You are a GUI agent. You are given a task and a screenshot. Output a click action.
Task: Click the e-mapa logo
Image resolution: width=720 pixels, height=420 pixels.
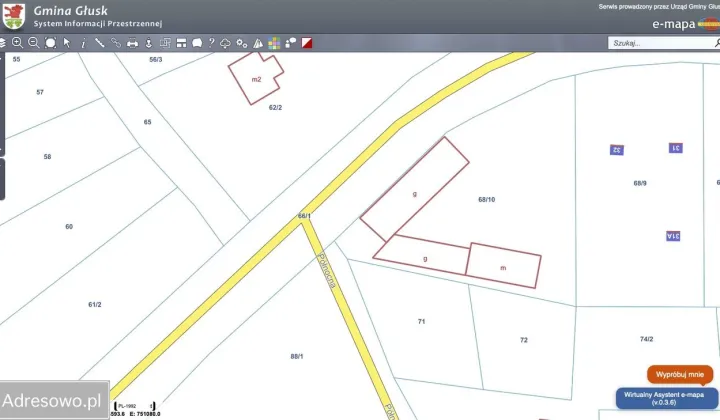686,24
